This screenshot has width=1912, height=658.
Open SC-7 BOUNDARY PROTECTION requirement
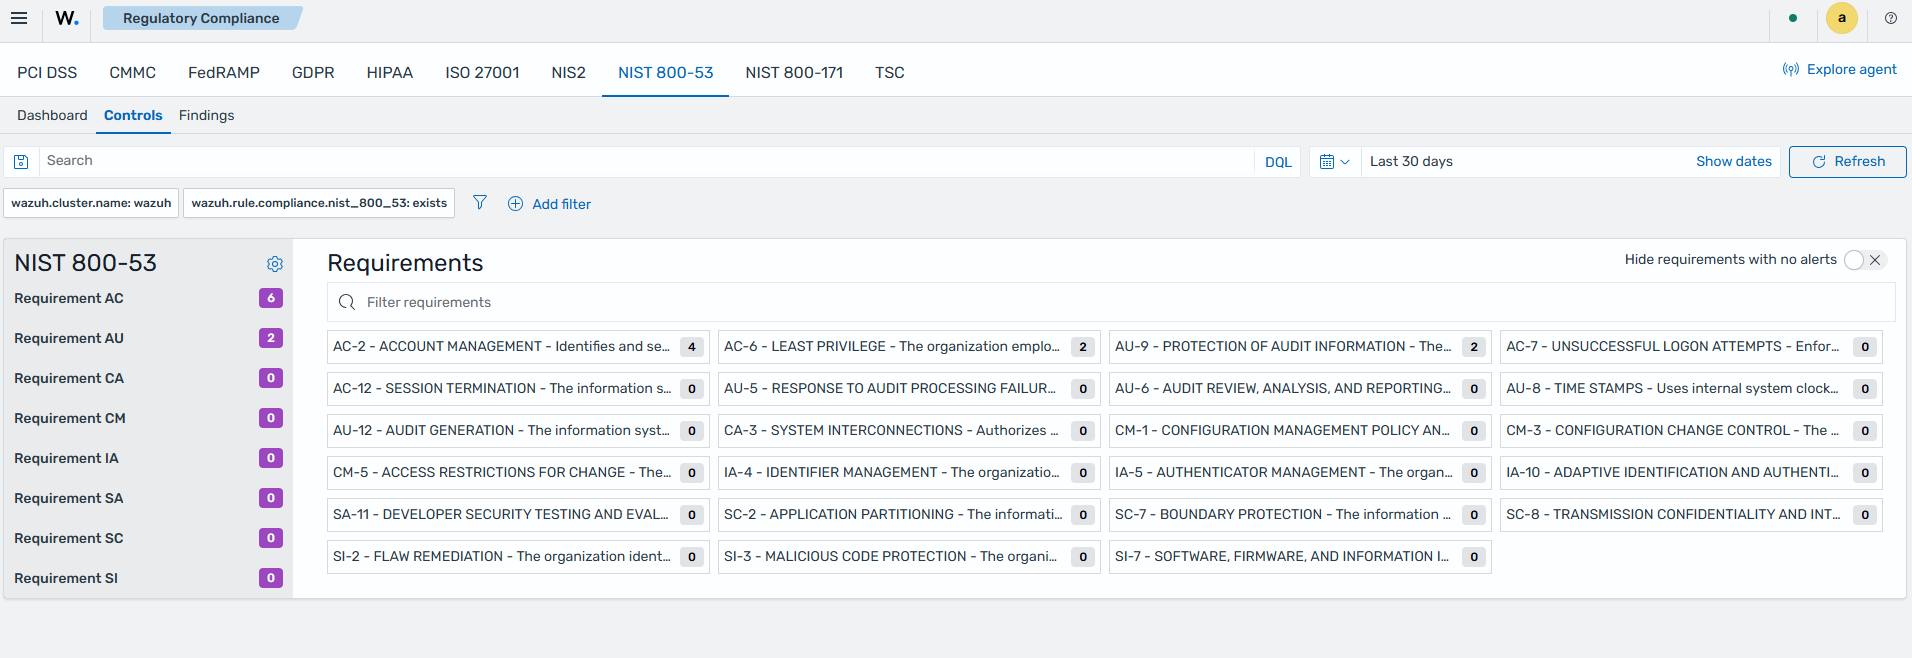click(1300, 515)
